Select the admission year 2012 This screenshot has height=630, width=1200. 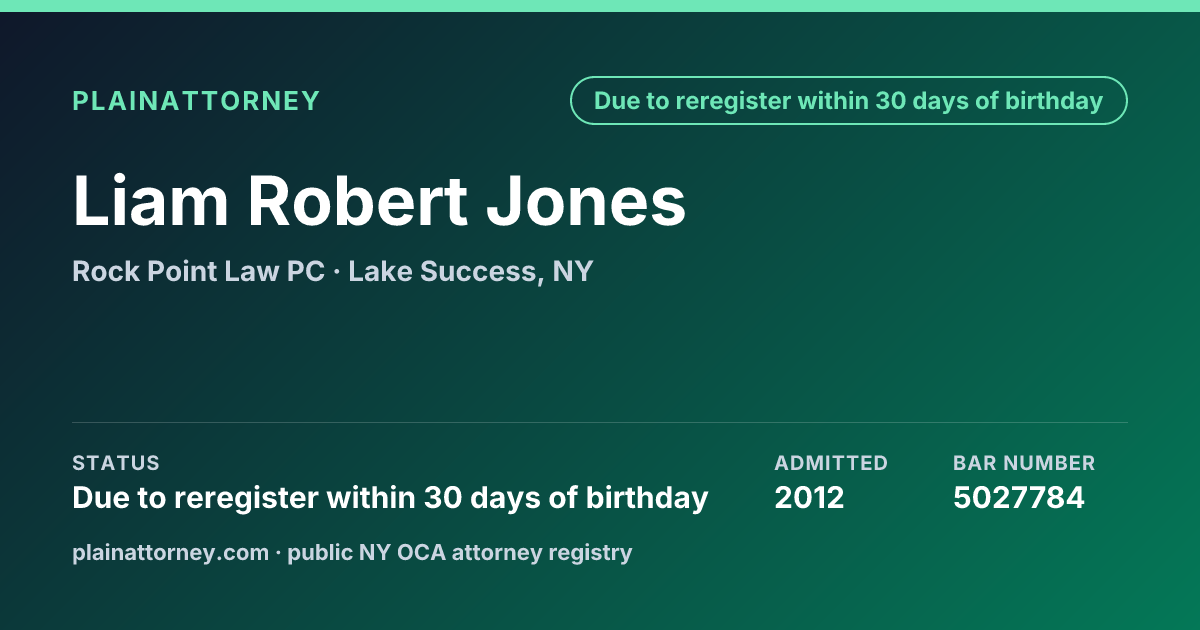click(809, 497)
